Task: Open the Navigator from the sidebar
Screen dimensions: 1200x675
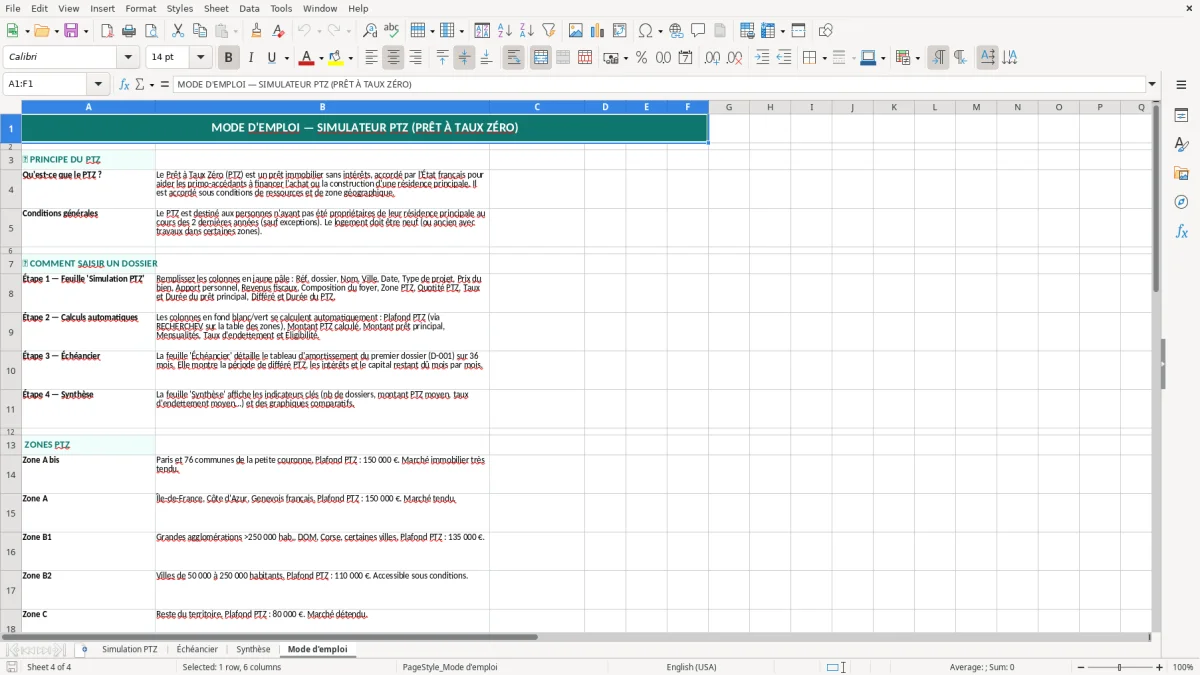Action: (1181, 202)
